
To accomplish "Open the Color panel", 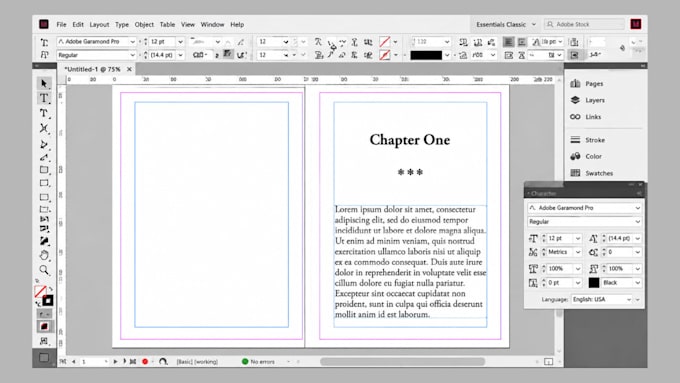I will pyautogui.click(x=586, y=156).
